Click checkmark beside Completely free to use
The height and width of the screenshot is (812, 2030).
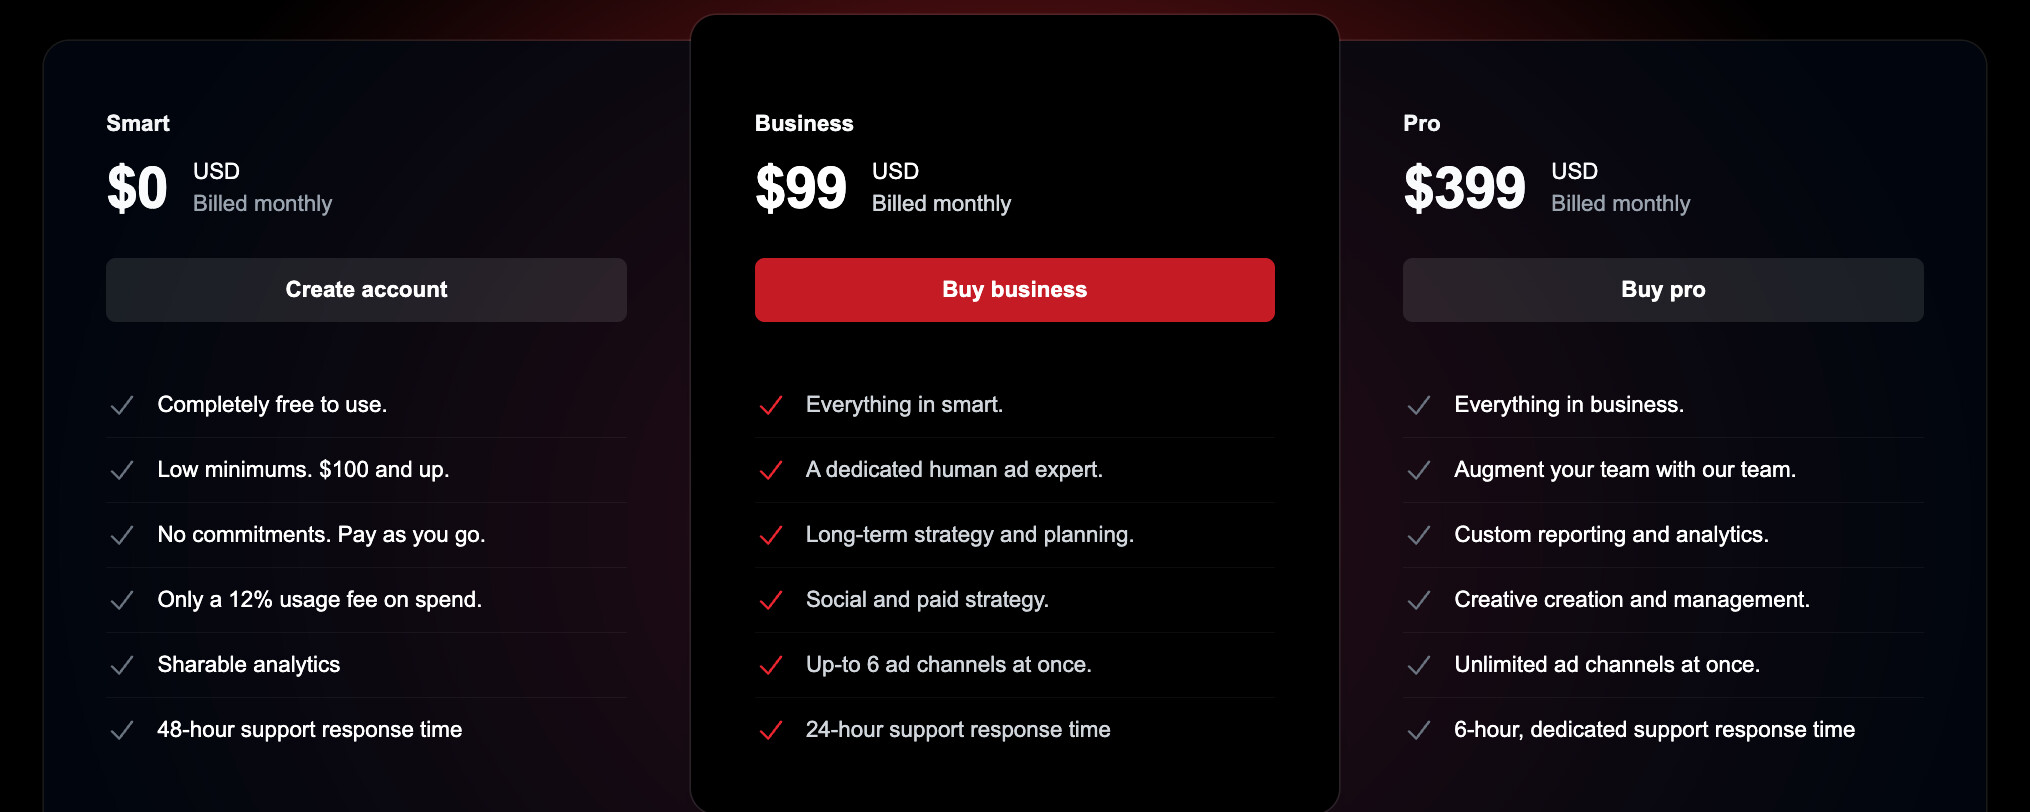point(122,405)
